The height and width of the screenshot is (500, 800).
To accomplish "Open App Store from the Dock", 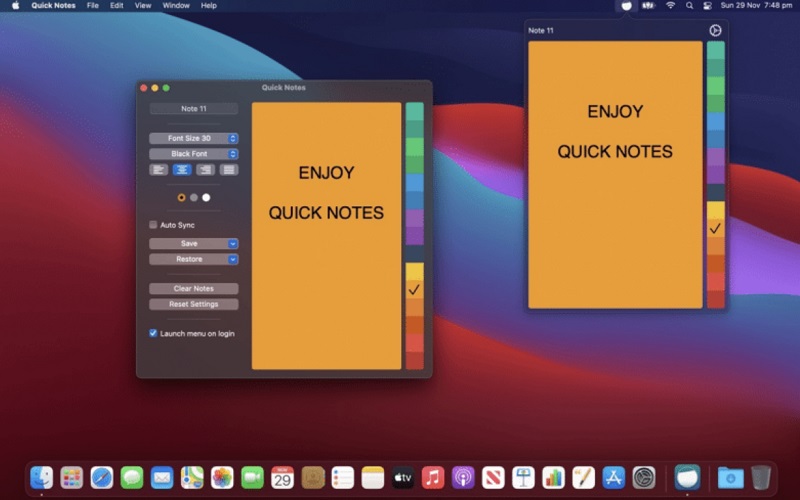I will coord(613,478).
